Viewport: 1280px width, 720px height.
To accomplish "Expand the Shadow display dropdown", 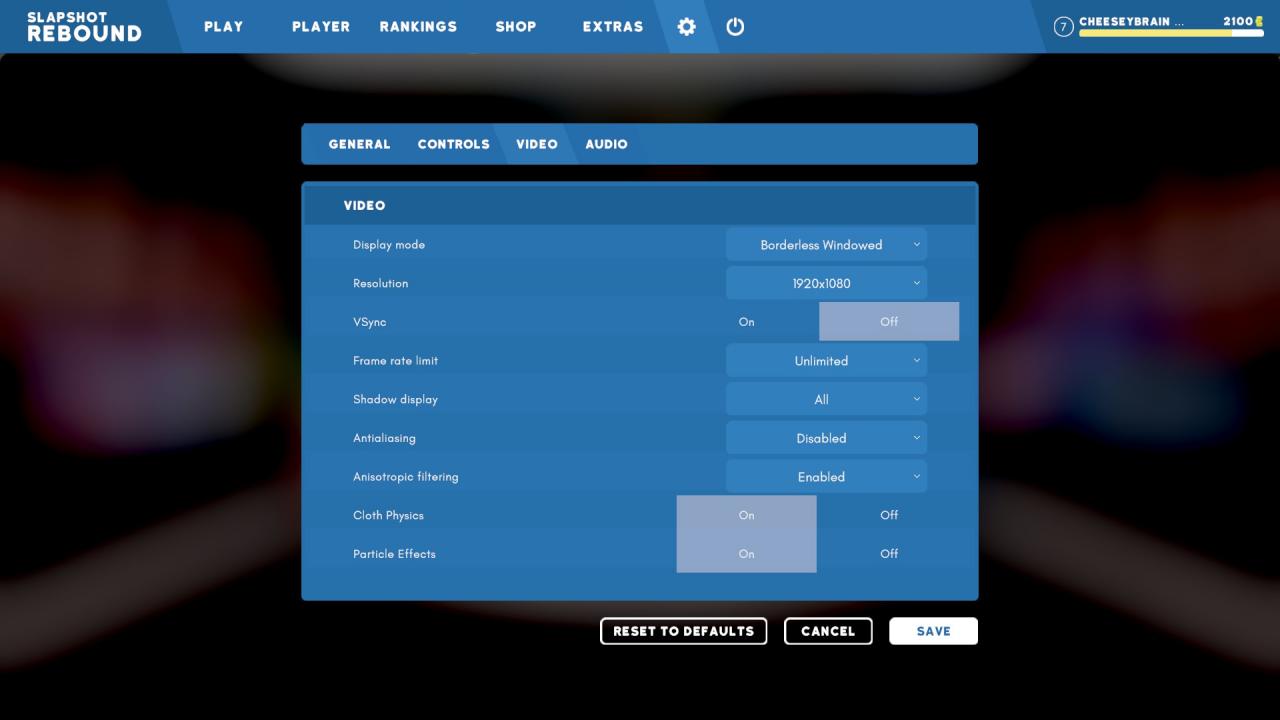I will coord(826,400).
